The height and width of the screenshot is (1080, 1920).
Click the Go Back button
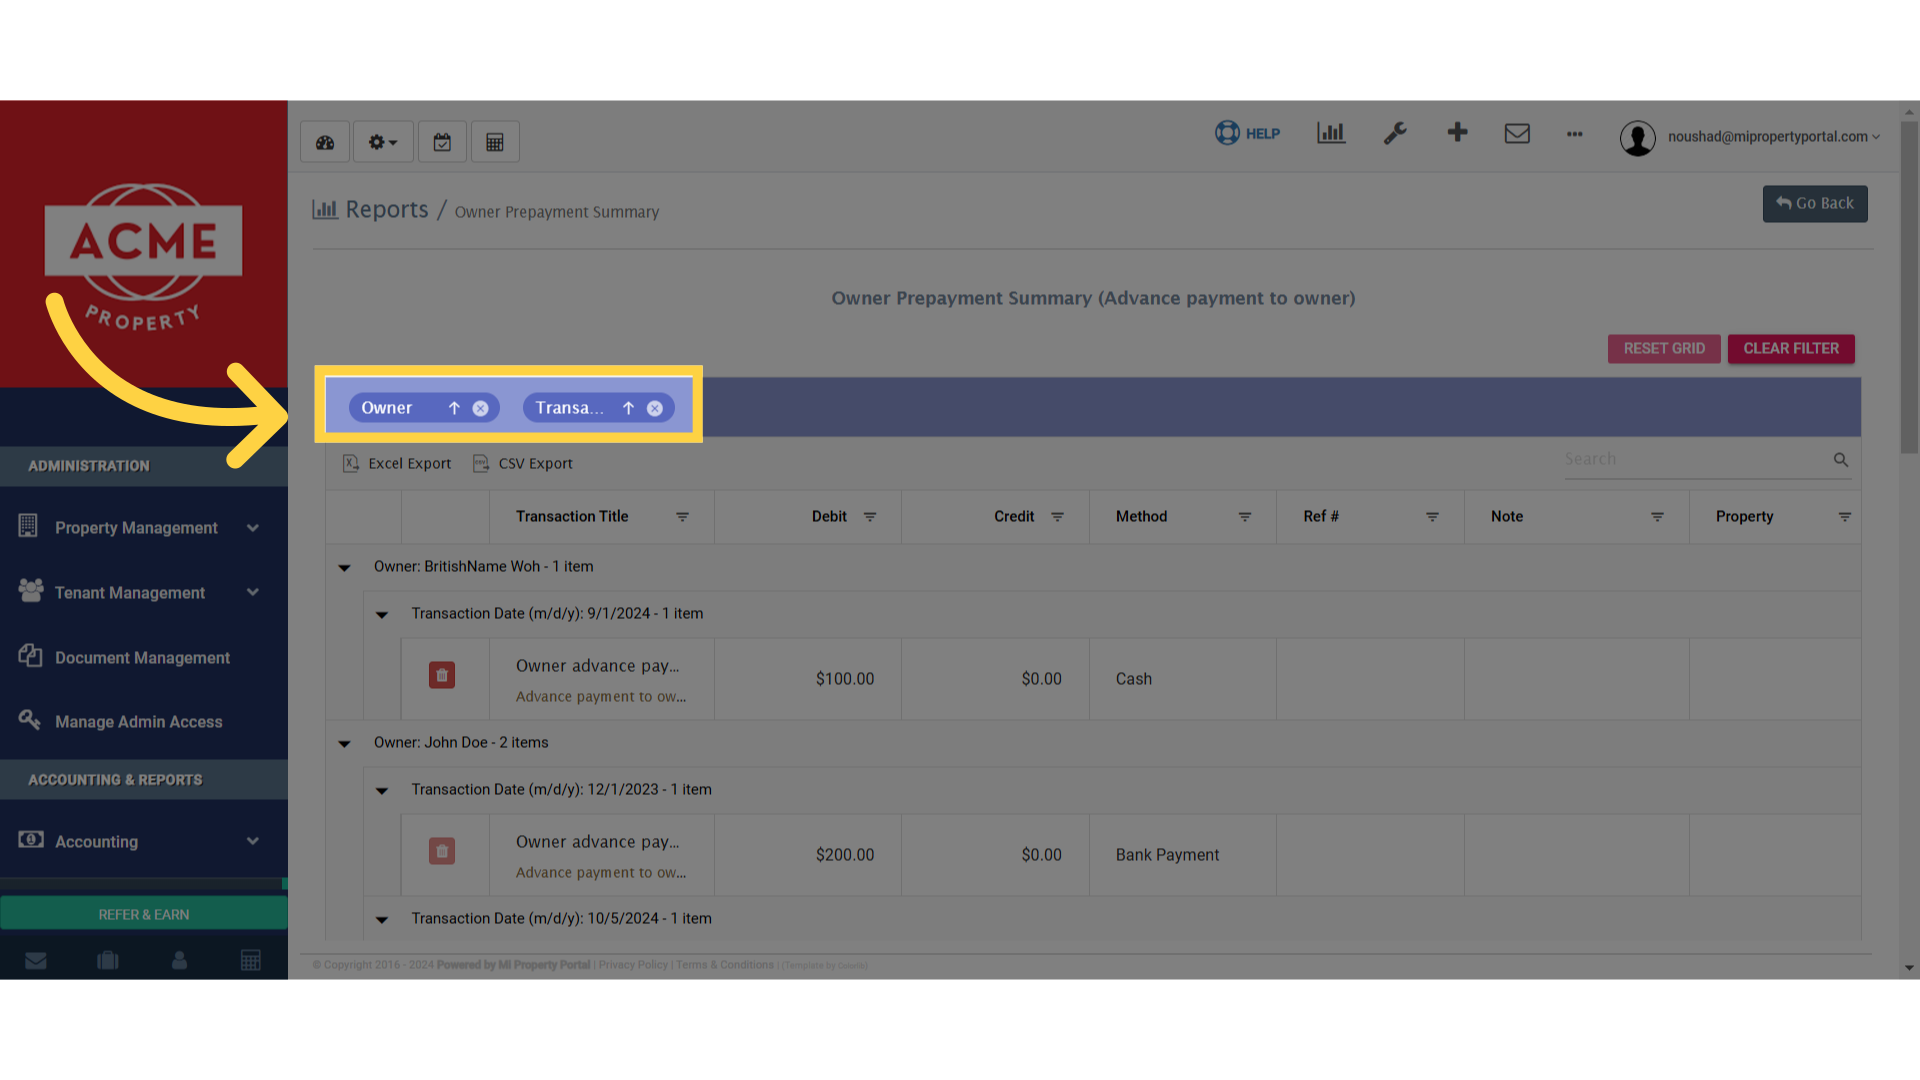[1814, 203]
